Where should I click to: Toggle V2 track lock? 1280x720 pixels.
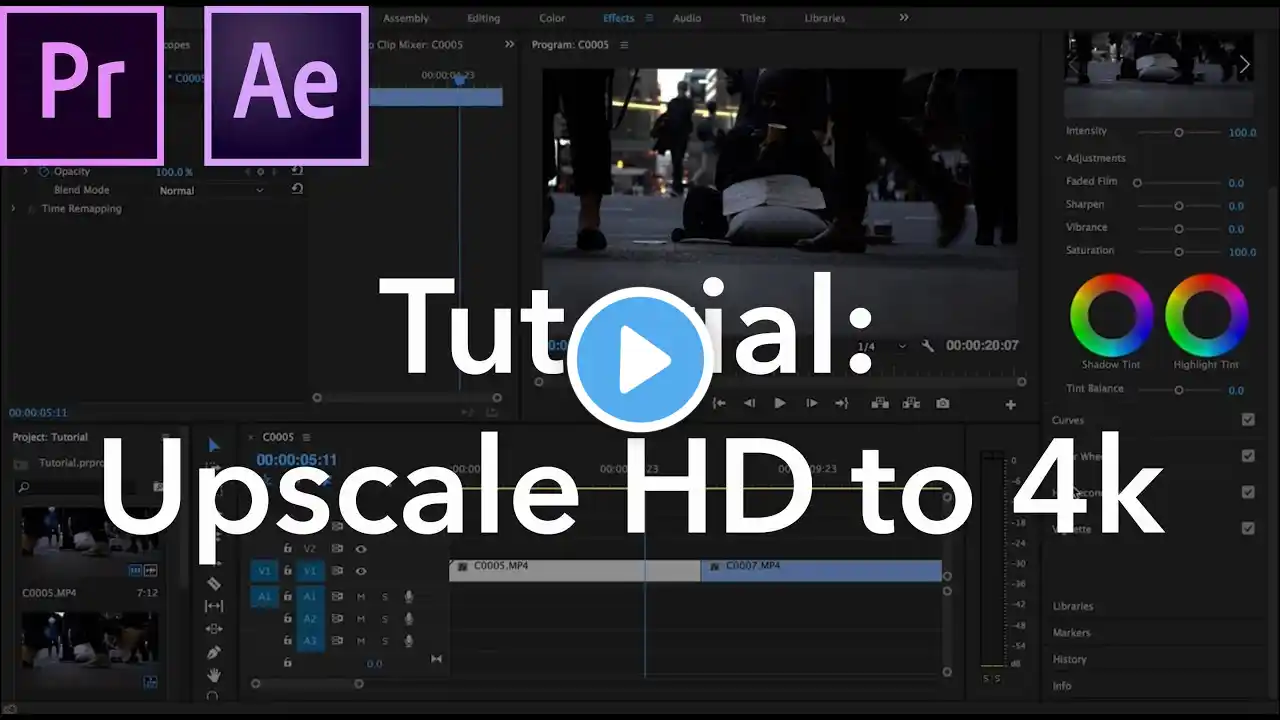[288, 549]
